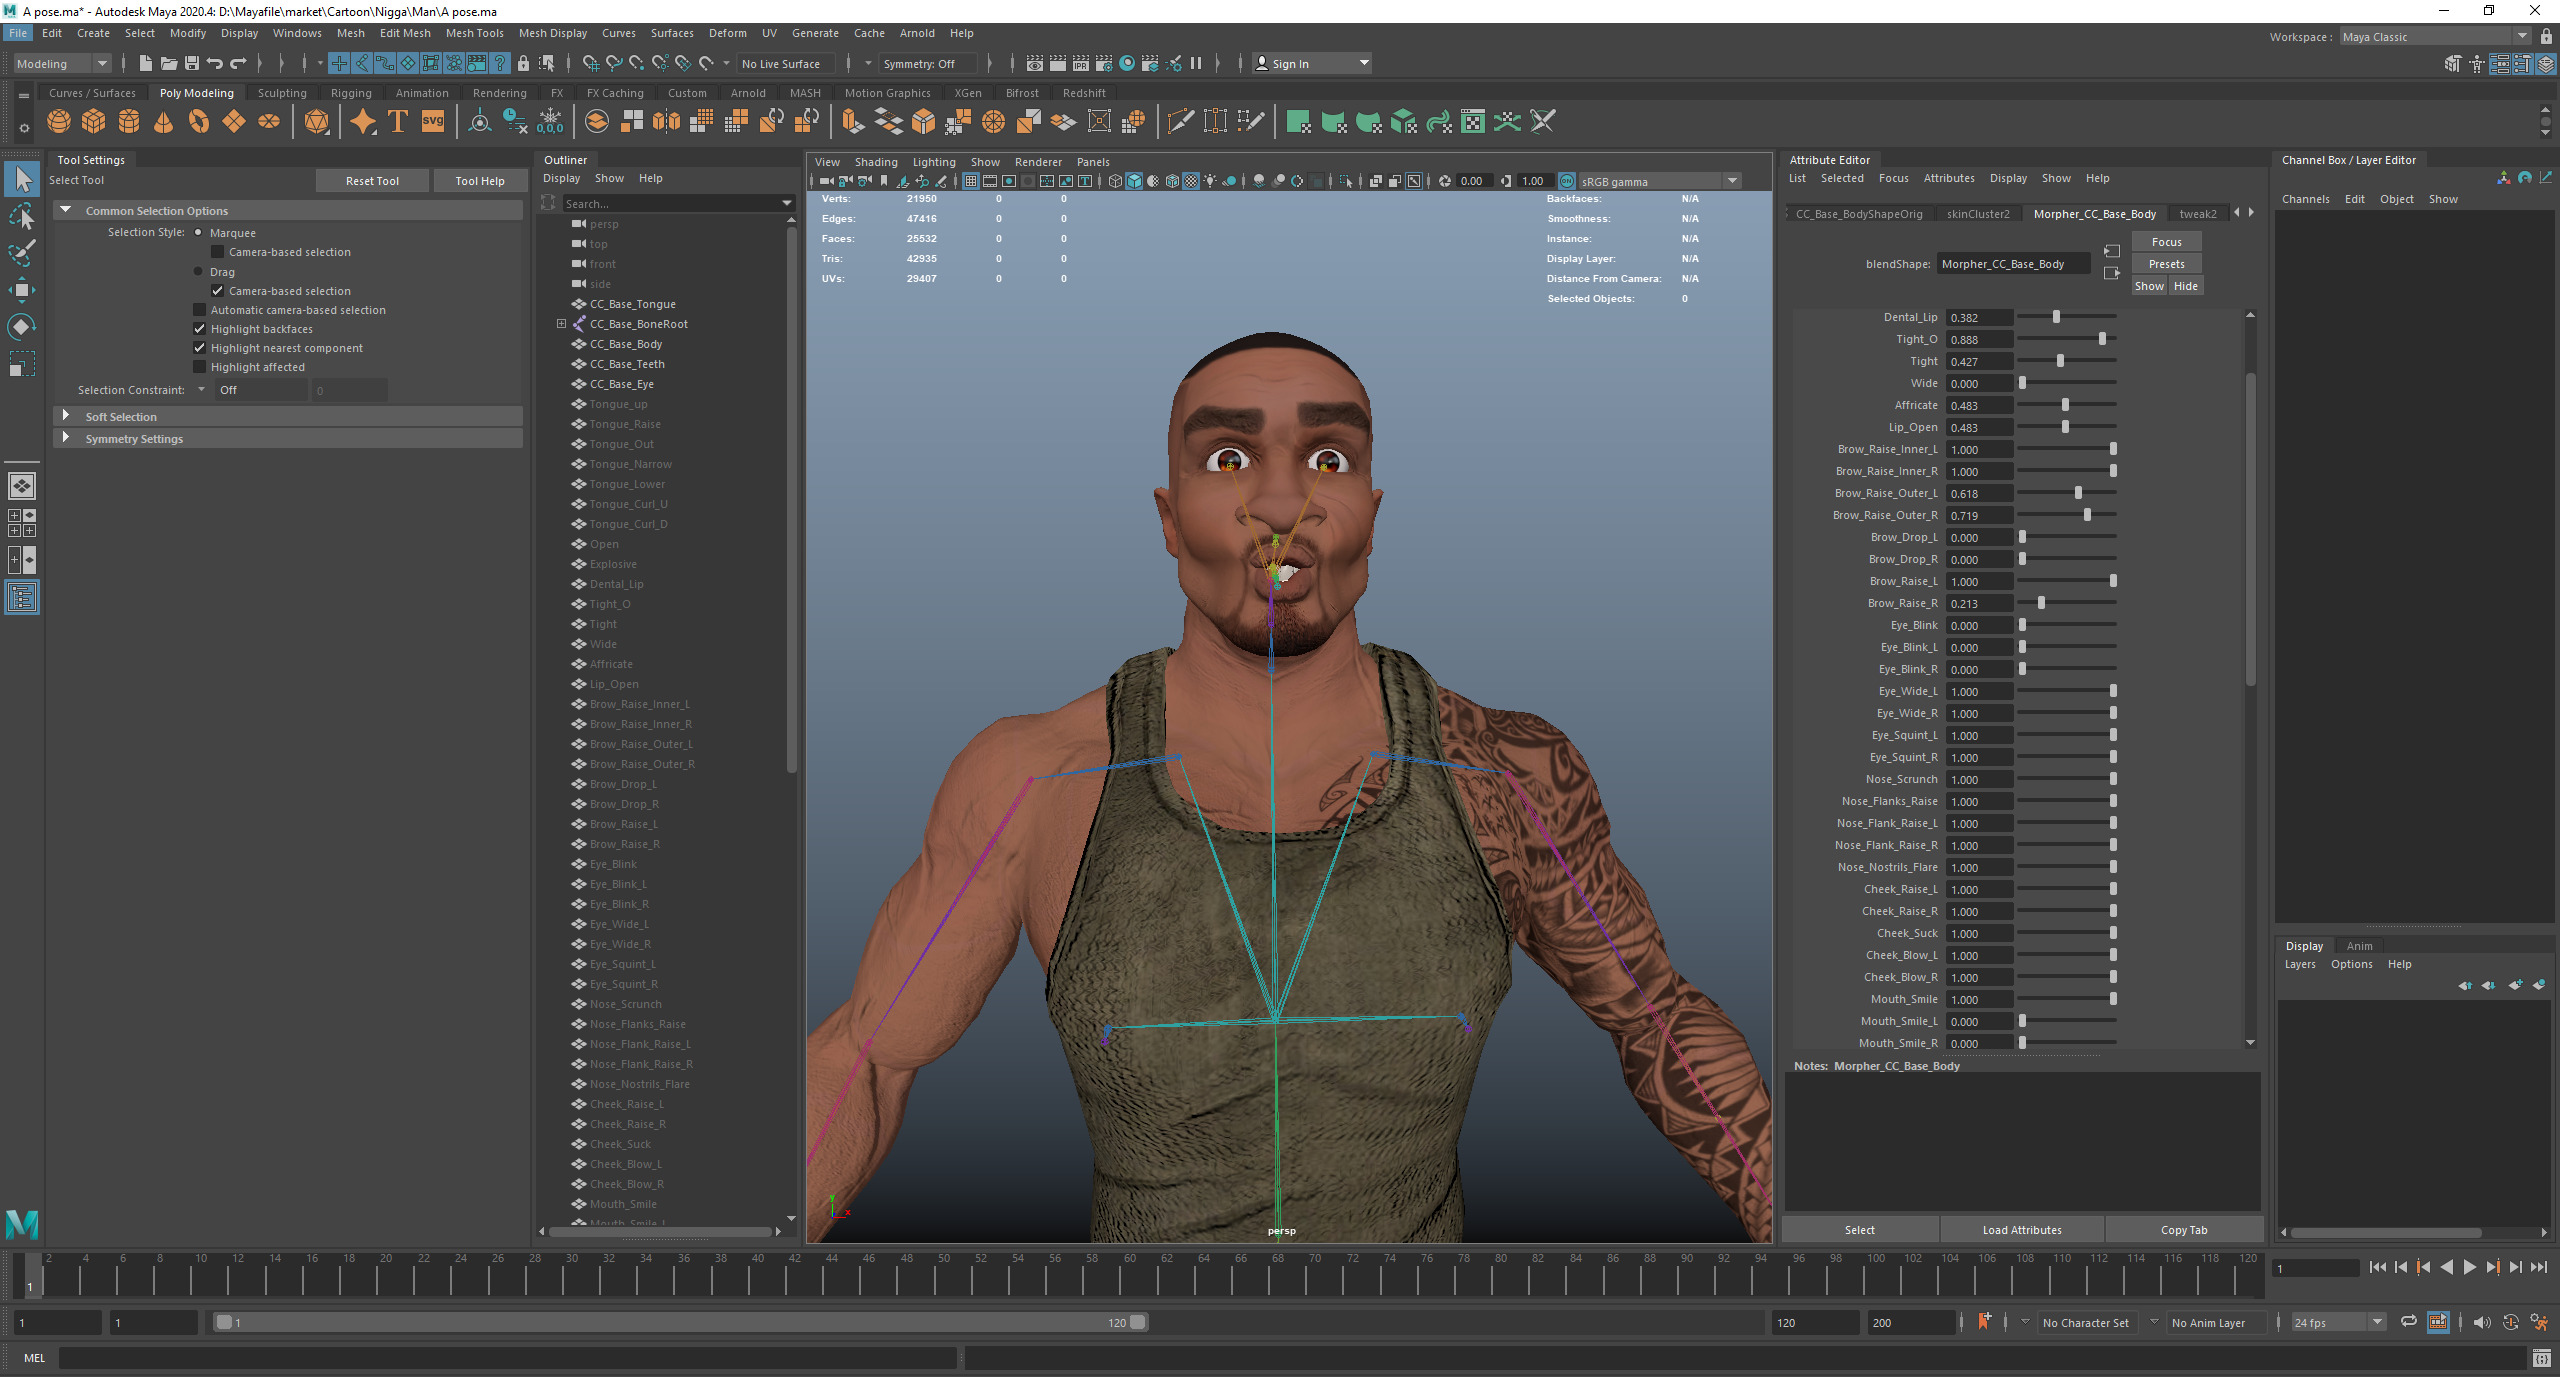Viewport: 2560px width, 1377px height.
Task: Open the Modeling menu set dropdown
Action: pos(62,64)
